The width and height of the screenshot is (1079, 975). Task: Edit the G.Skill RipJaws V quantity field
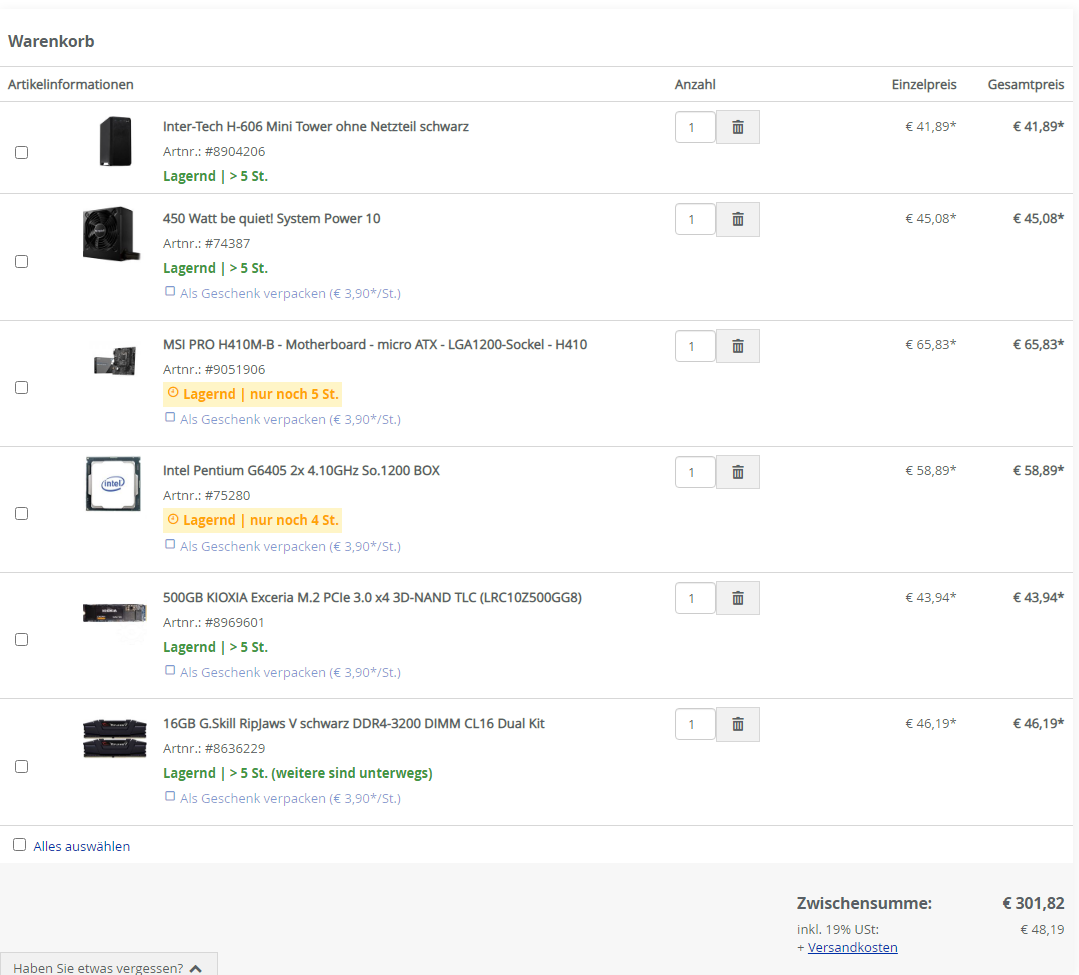coord(695,725)
